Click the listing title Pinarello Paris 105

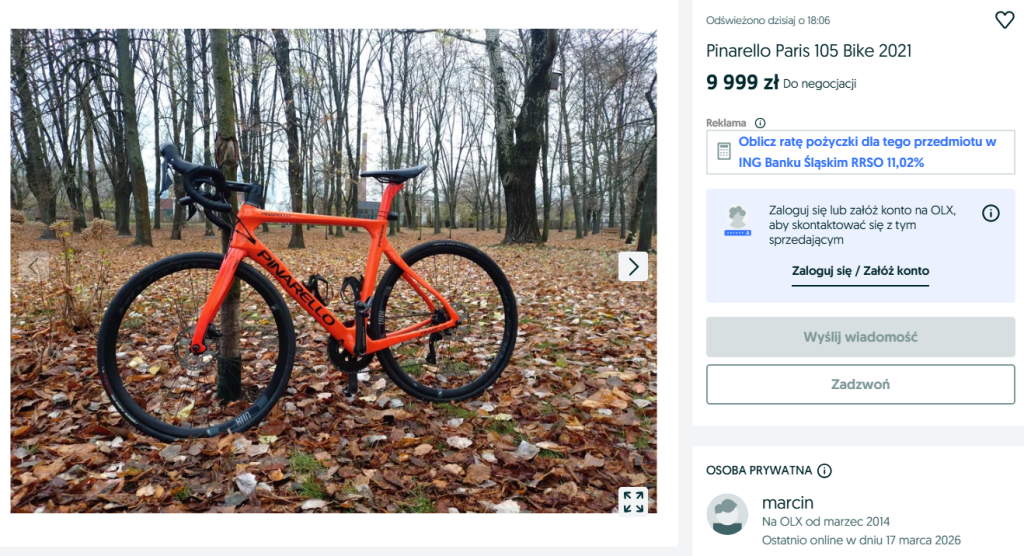coord(808,51)
